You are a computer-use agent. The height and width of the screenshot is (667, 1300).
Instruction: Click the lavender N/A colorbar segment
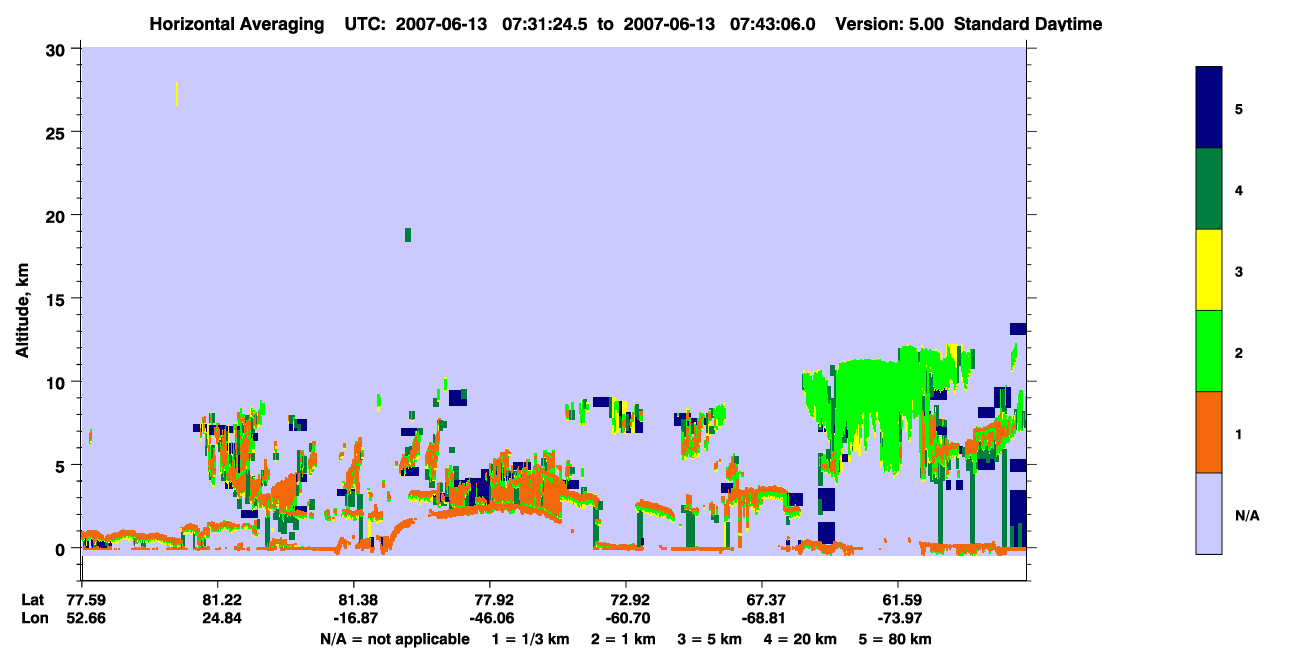click(1208, 513)
